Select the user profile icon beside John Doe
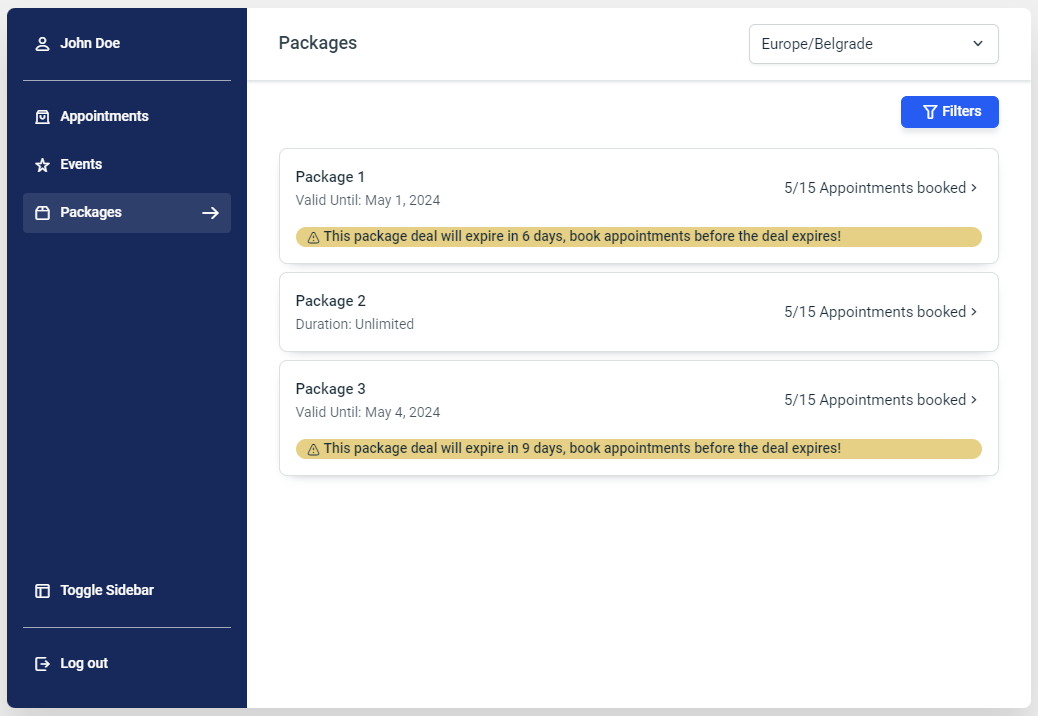Viewport: 1038px width, 716px height. tap(41, 43)
